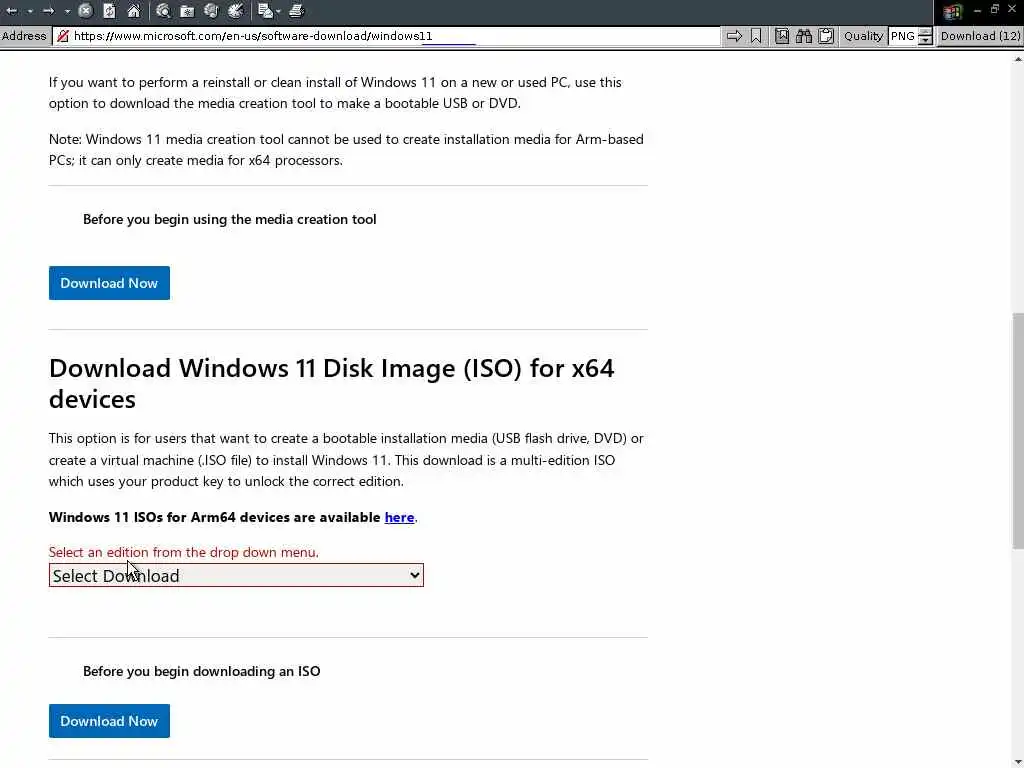Increase quality with stepper up arrow
1024x768 pixels.
point(925,32)
